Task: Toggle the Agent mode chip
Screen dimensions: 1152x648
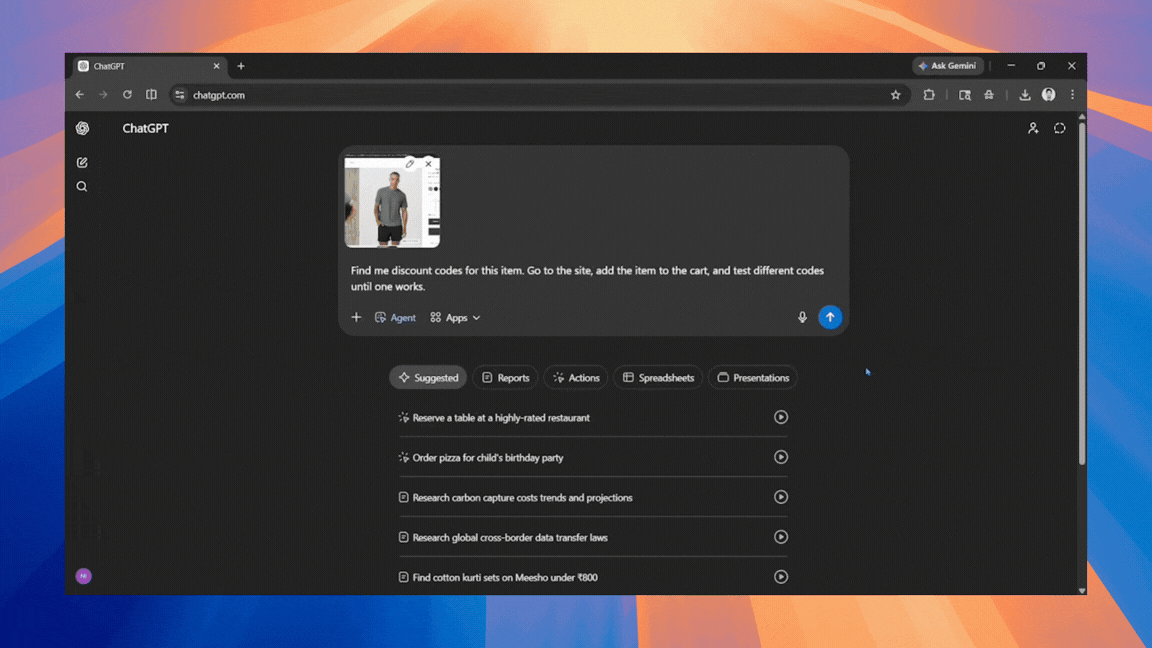Action: click(395, 317)
